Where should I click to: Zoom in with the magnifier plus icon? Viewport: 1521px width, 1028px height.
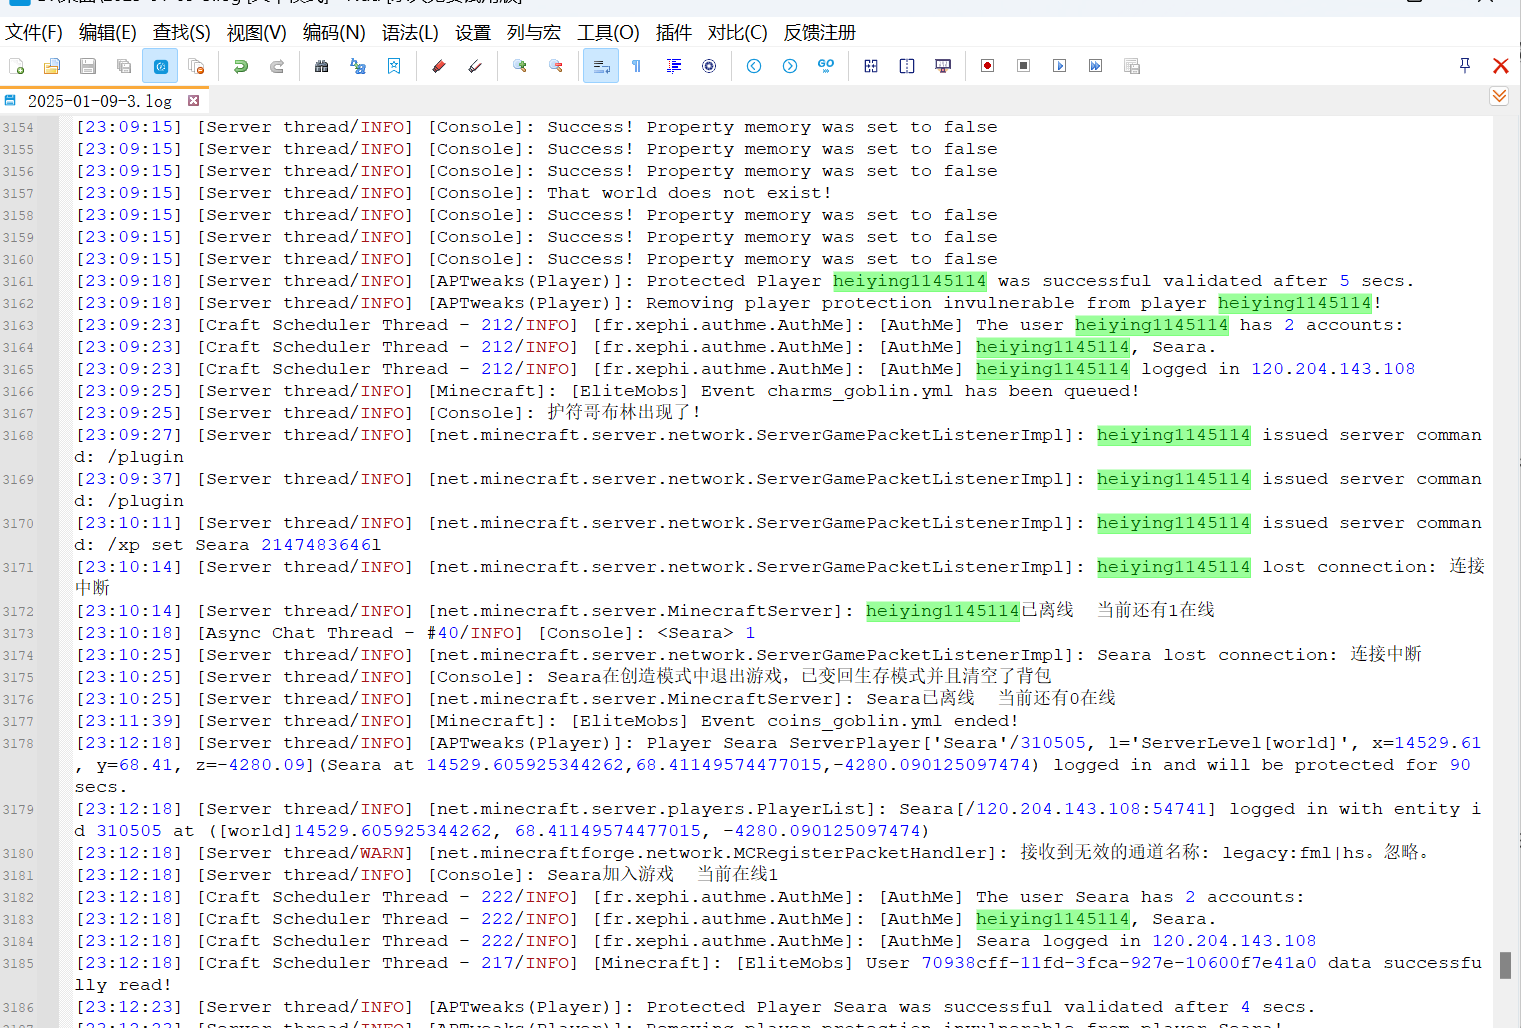click(x=520, y=66)
